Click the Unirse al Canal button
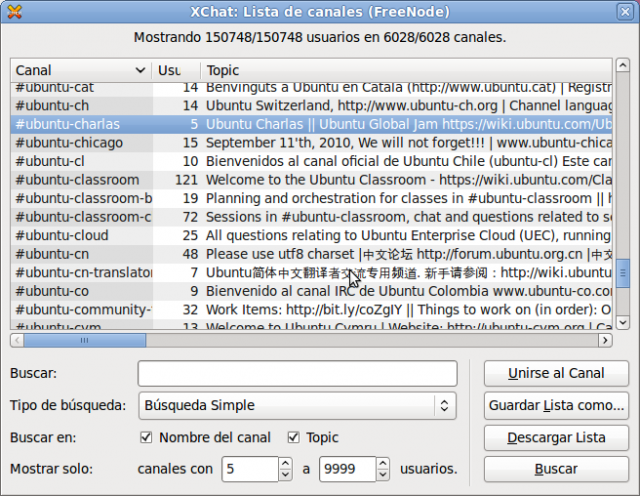Screen dimensions: 640x496 point(556,373)
